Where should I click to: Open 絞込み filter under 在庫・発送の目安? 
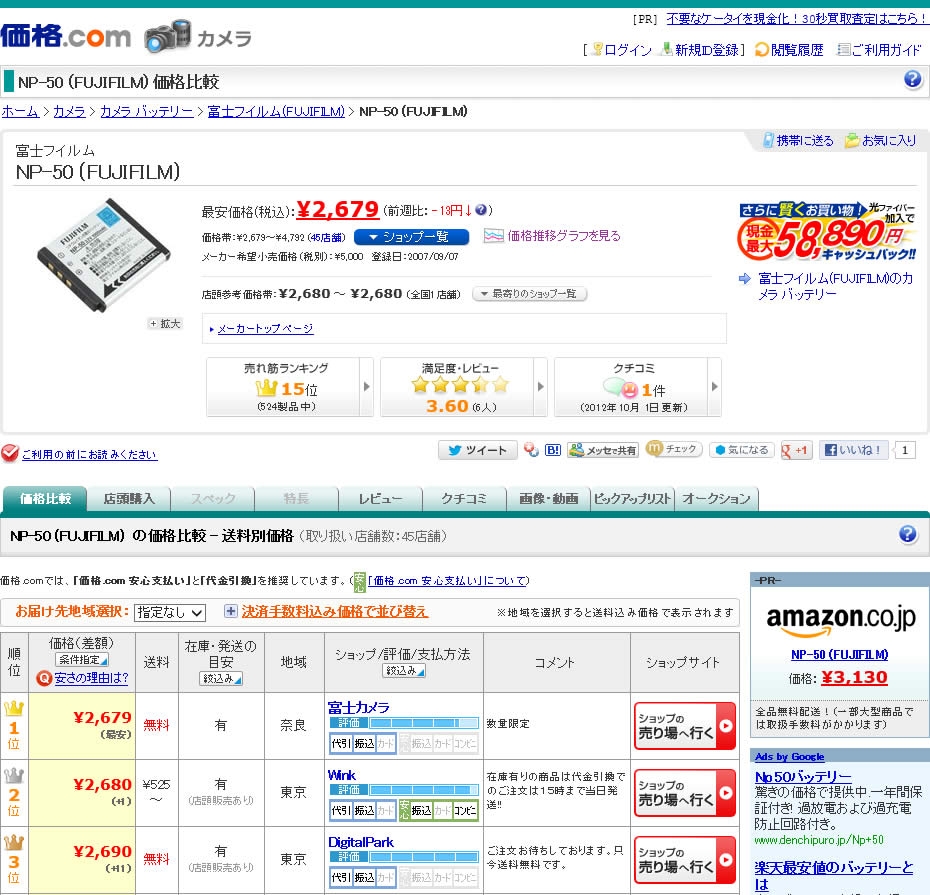[x=221, y=679]
